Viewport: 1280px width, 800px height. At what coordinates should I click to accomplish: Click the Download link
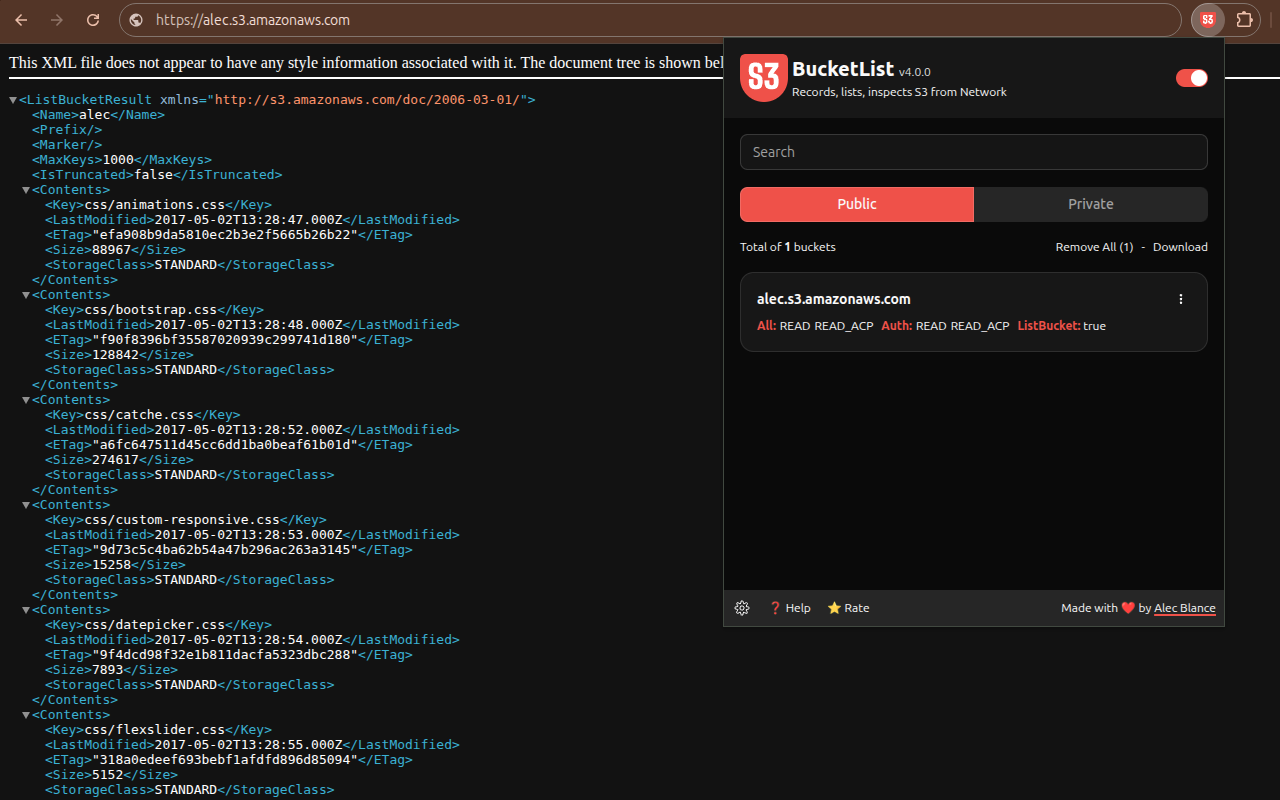pyautogui.click(x=1180, y=247)
